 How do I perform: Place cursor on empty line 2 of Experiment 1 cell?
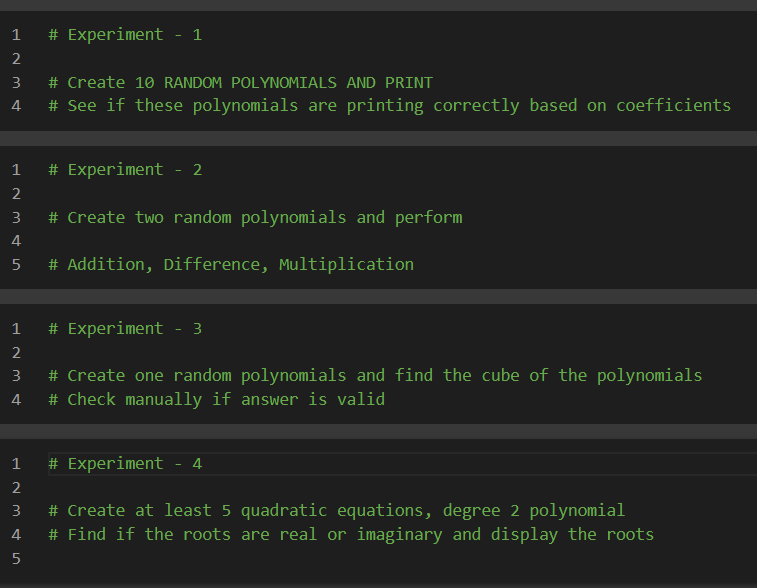(x=402, y=59)
